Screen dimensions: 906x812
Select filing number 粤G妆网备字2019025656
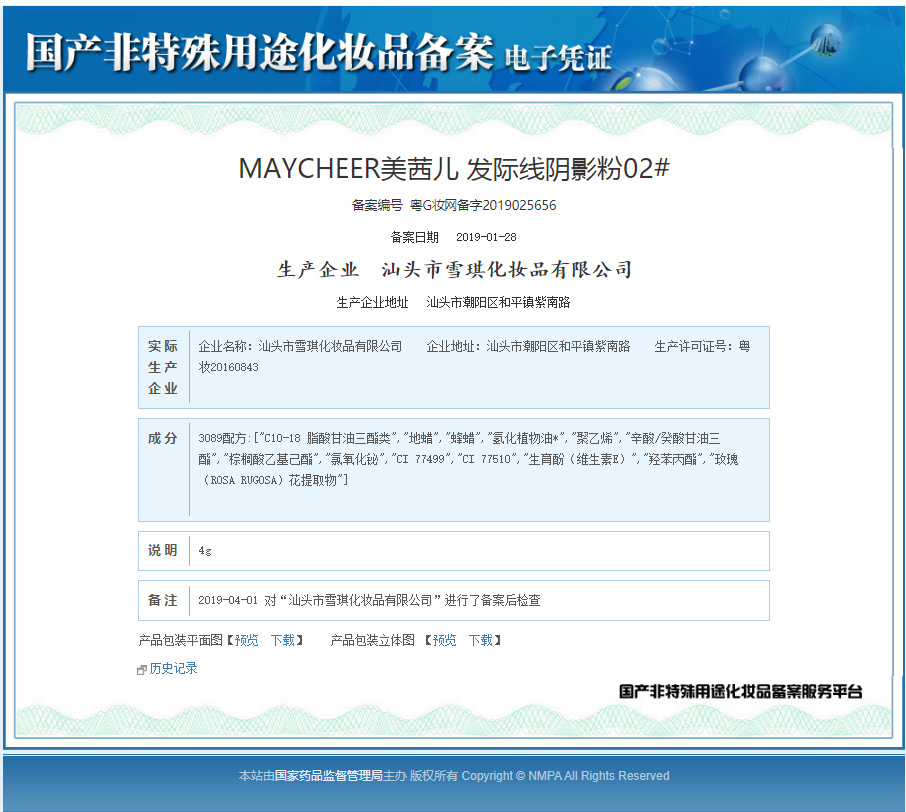(483, 205)
